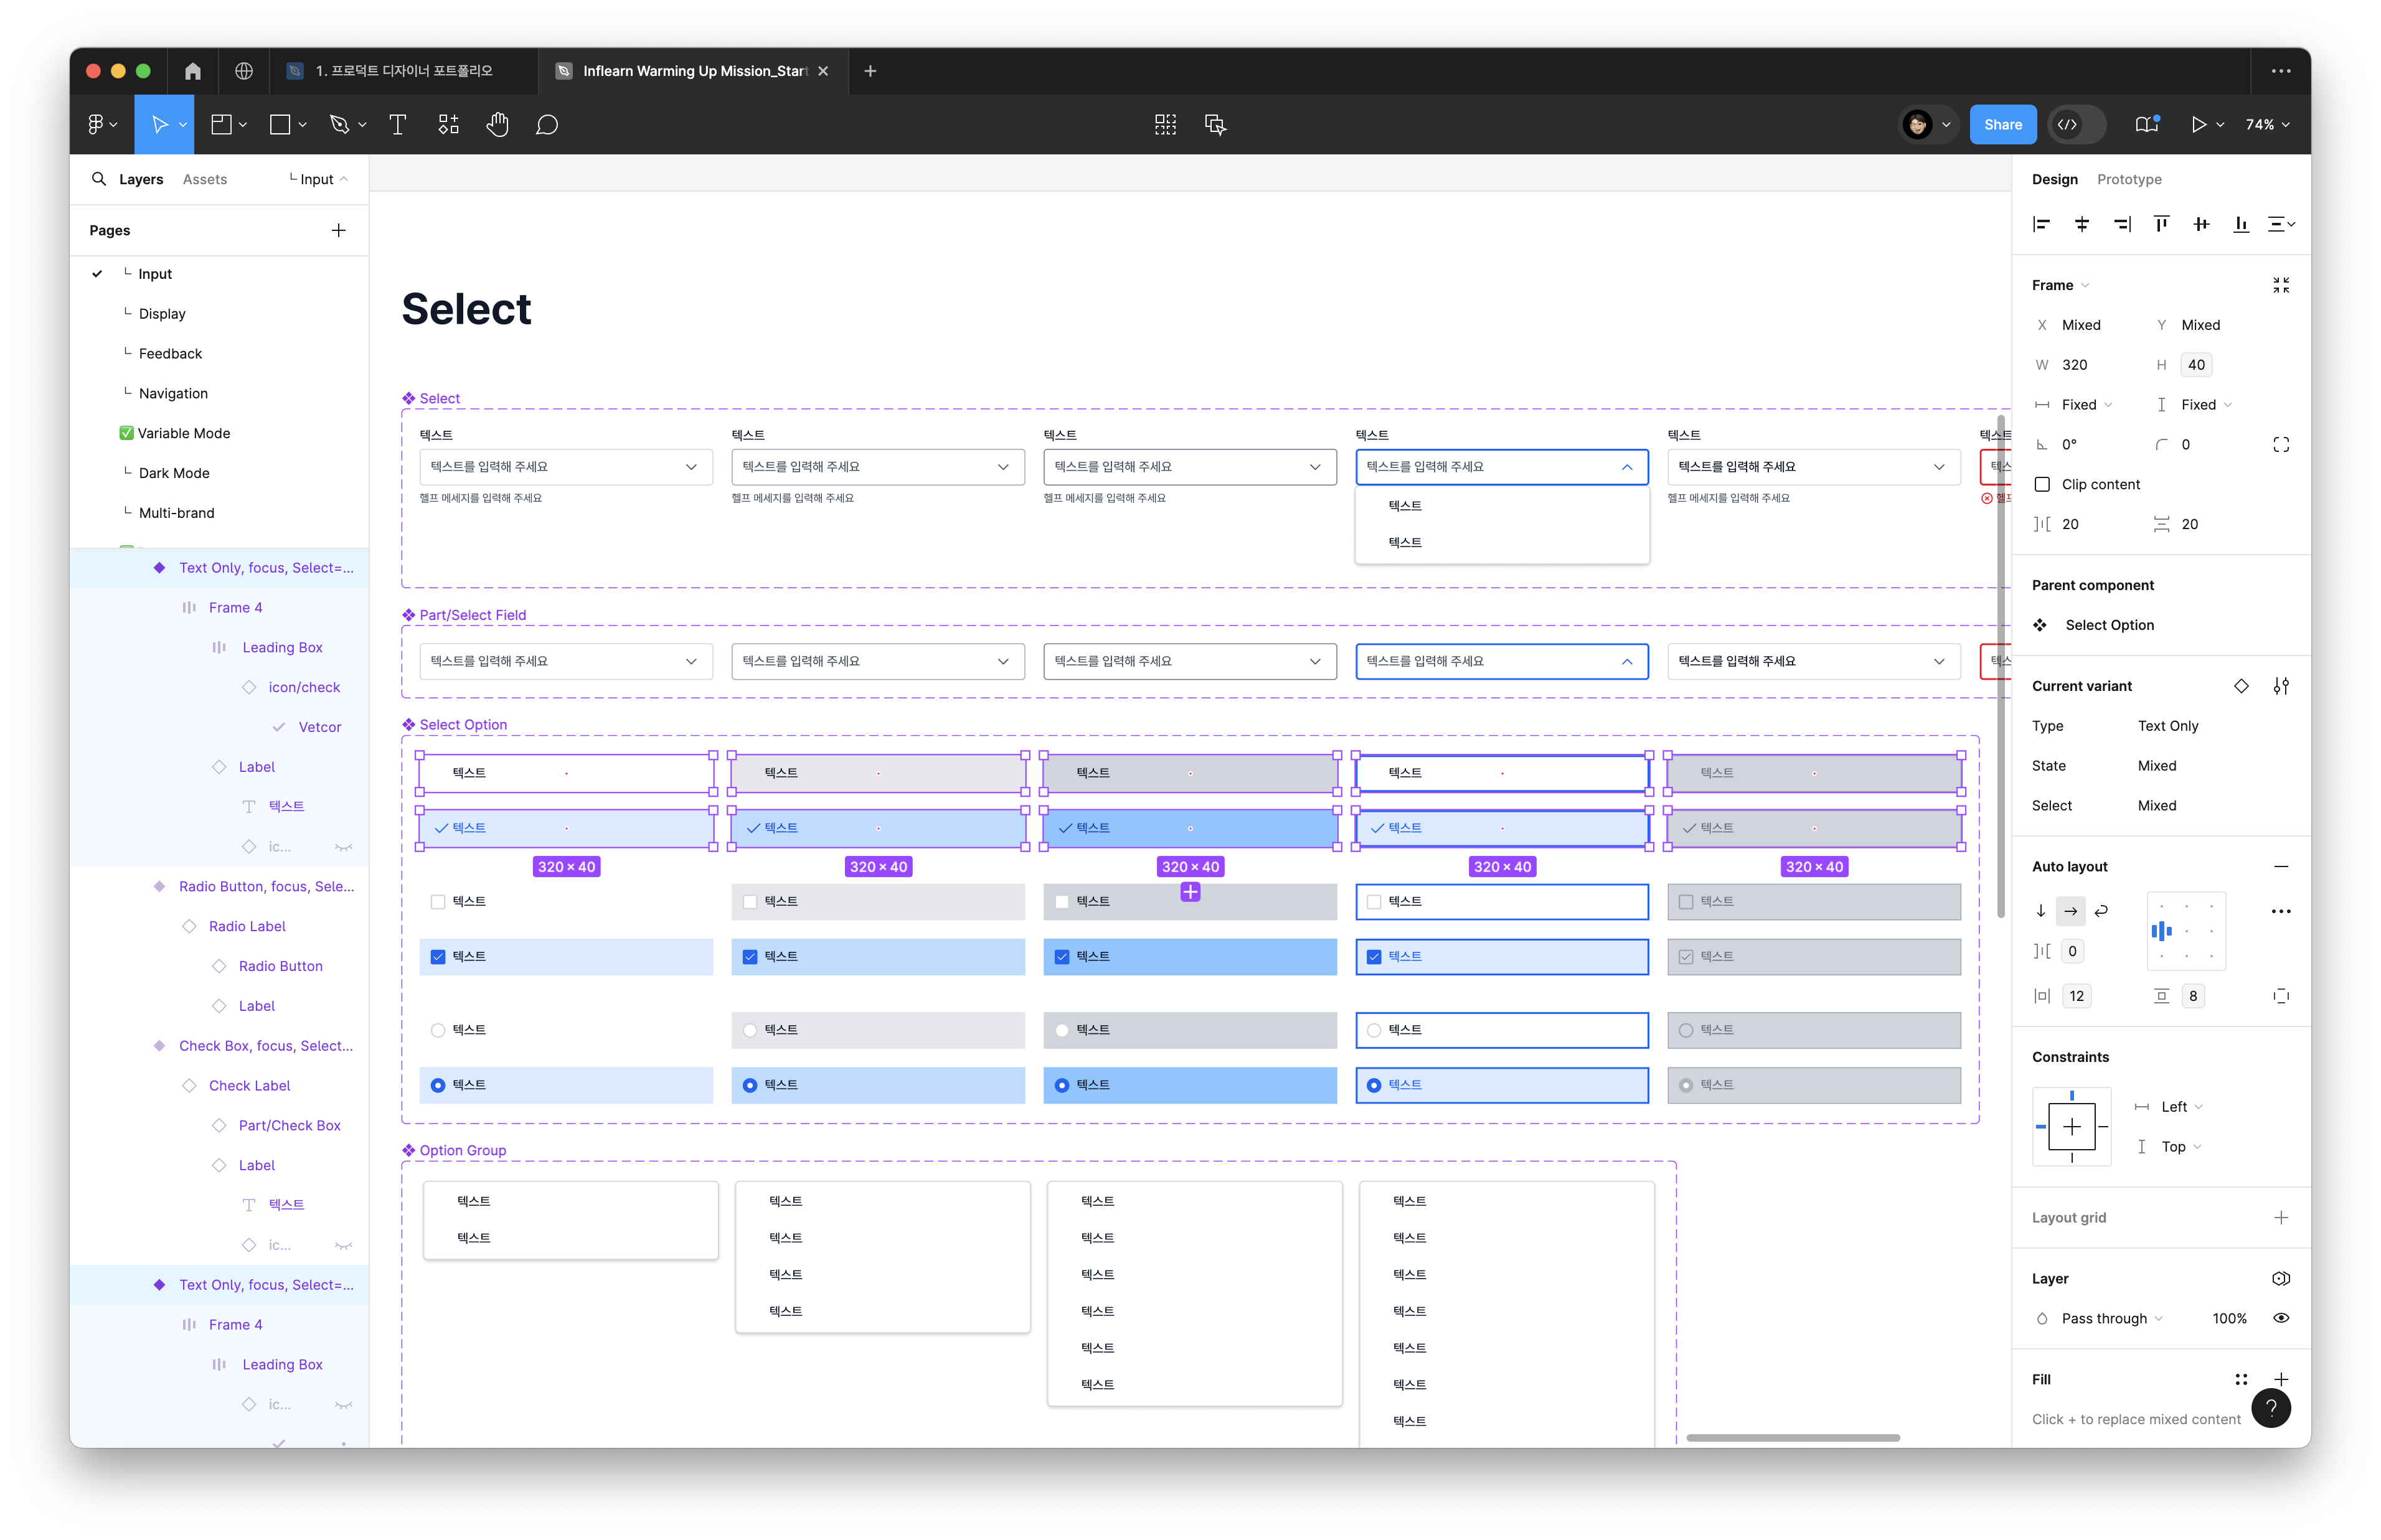Search layers with magnifier icon
This screenshot has height=1540, width=2381.
point(99,179)
